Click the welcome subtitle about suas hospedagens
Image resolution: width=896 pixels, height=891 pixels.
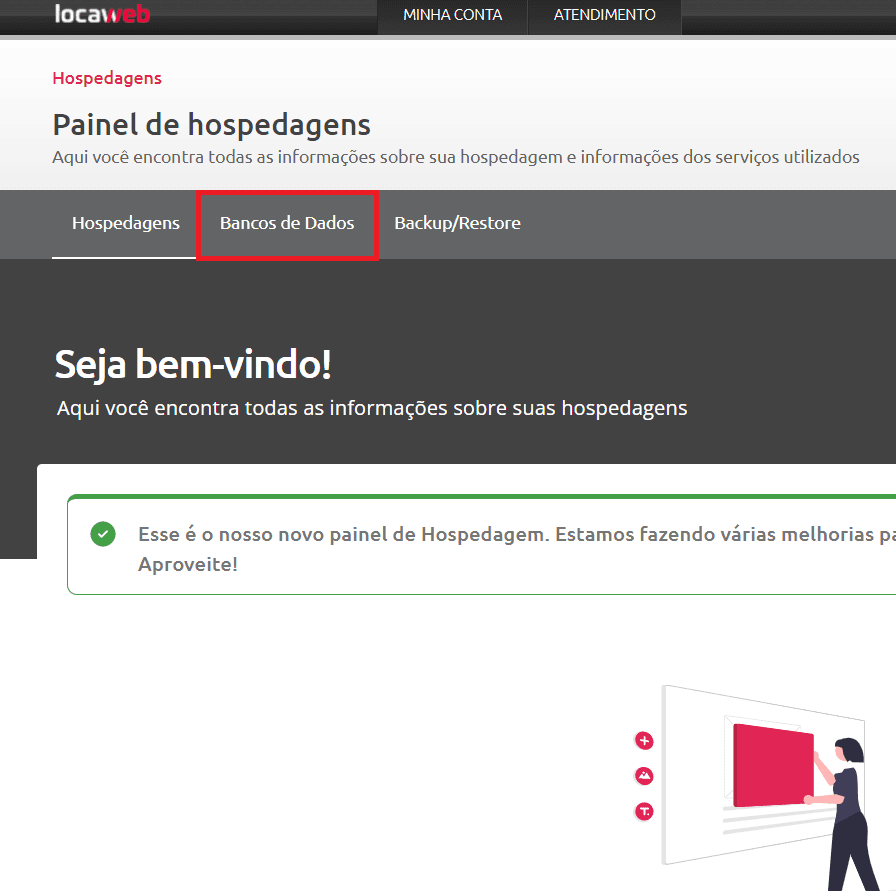[x=372, y=408]
